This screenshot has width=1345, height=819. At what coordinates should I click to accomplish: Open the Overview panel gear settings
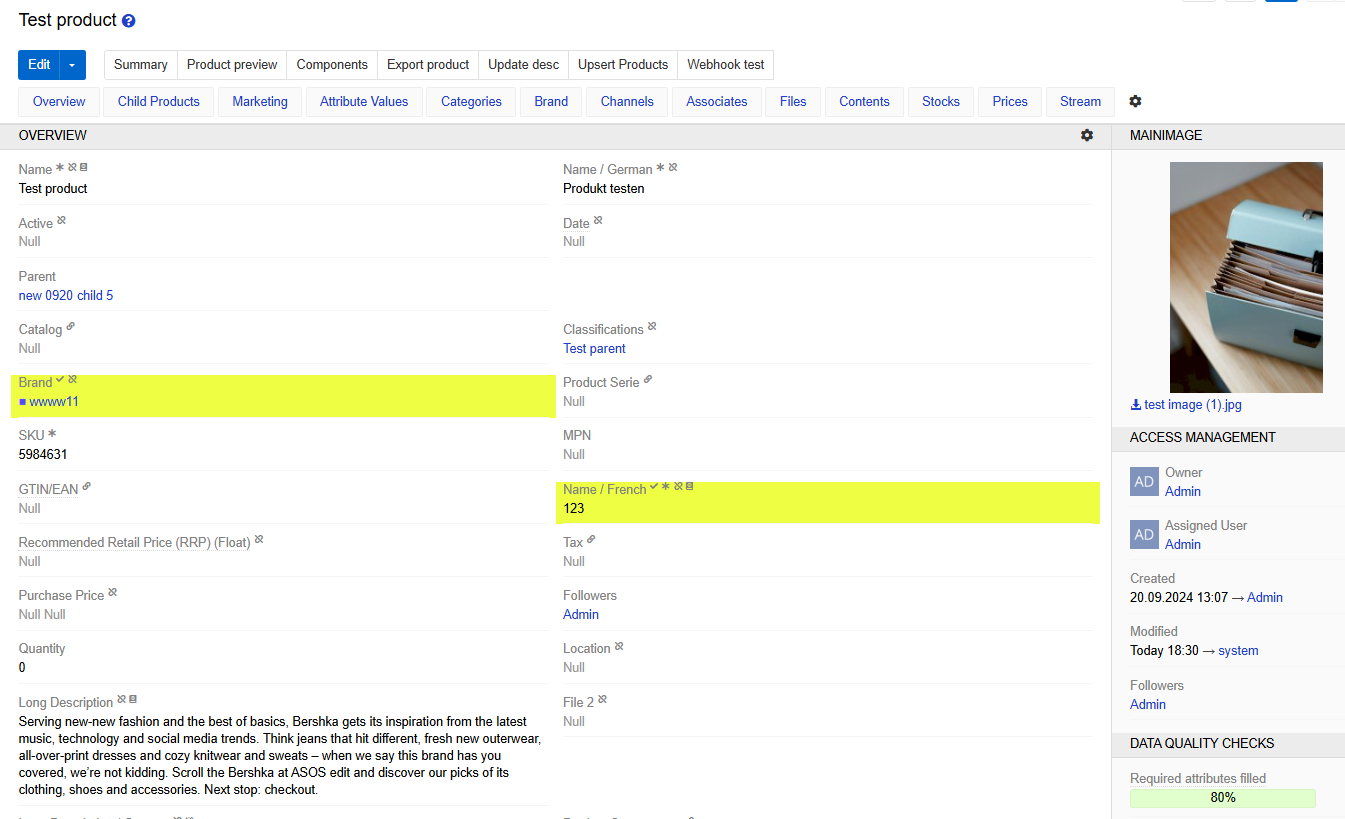click(x=1087, y=135)
